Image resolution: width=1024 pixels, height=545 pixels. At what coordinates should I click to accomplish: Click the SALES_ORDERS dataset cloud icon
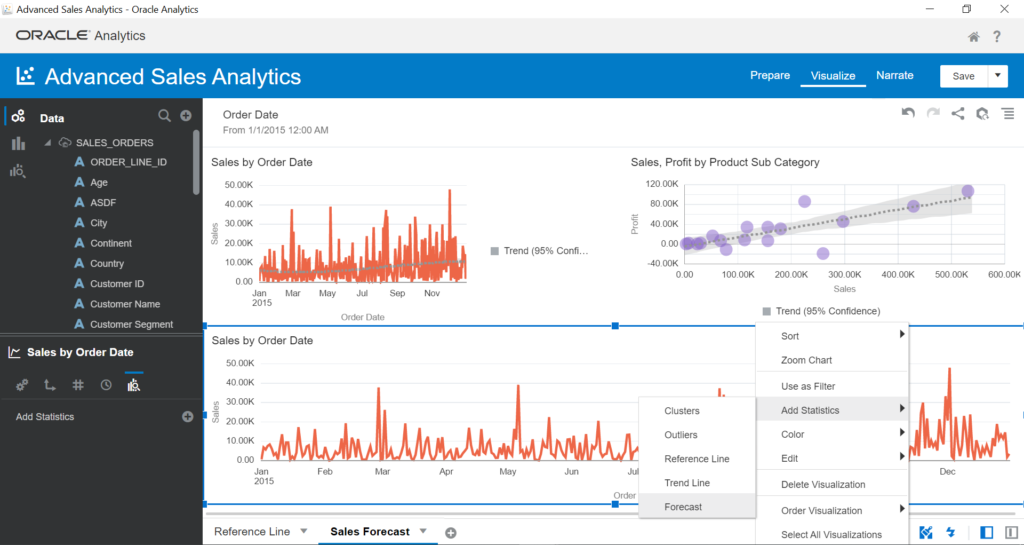pos(65,142)
